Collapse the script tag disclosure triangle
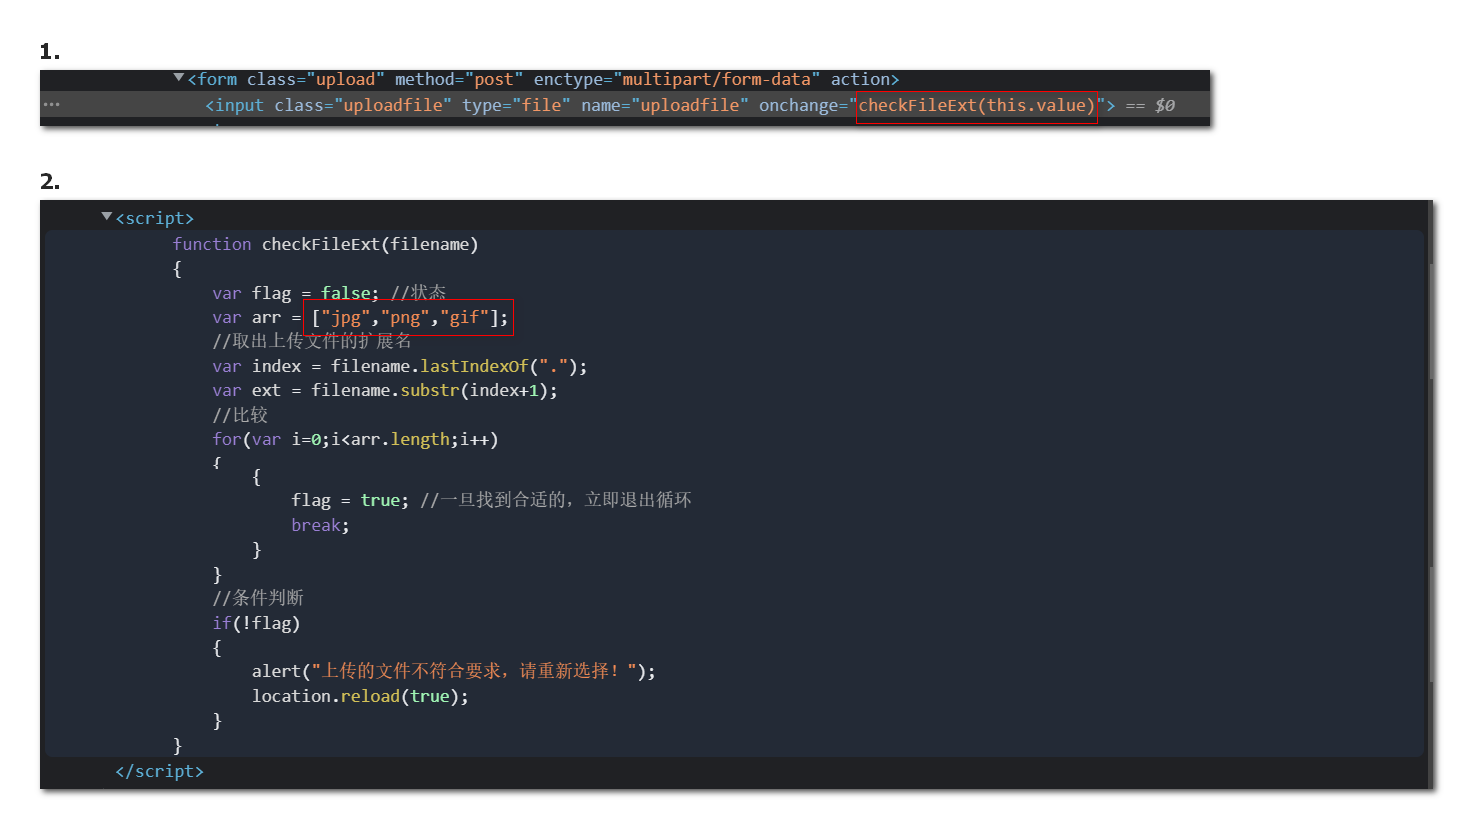 (107, 217)
